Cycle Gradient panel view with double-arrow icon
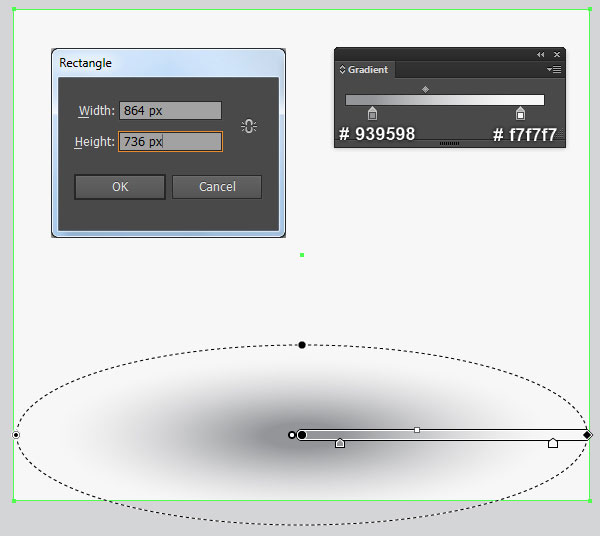Viewport: 600px width, 536px height. click(x=342, y=70)
